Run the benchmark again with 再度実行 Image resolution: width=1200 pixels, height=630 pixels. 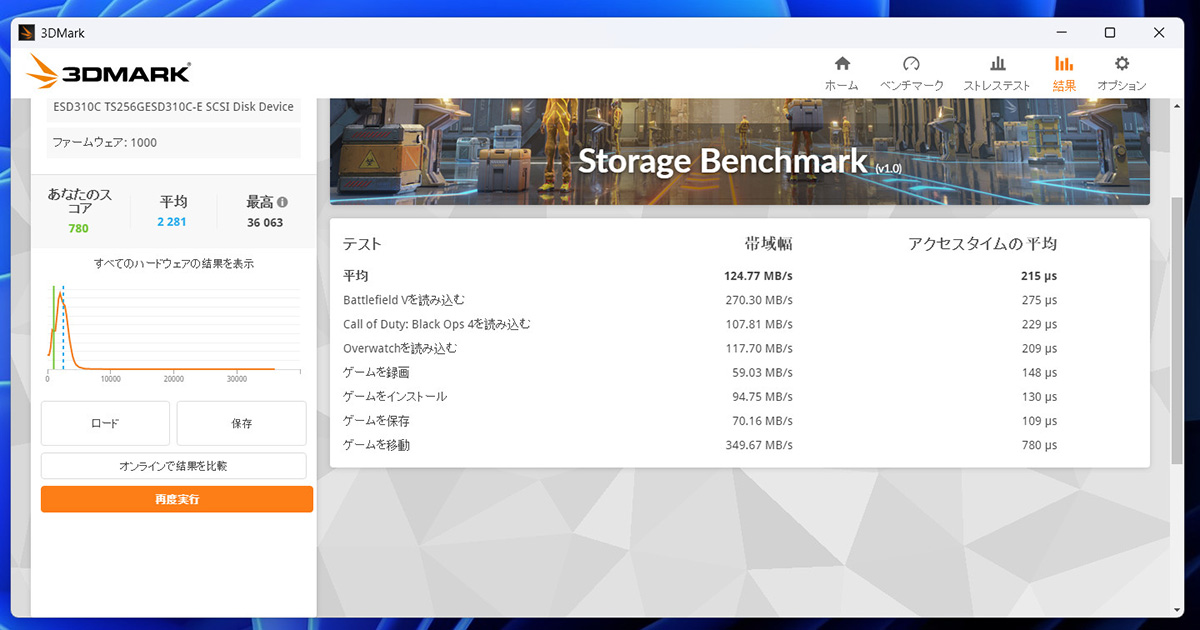[176, 499]
